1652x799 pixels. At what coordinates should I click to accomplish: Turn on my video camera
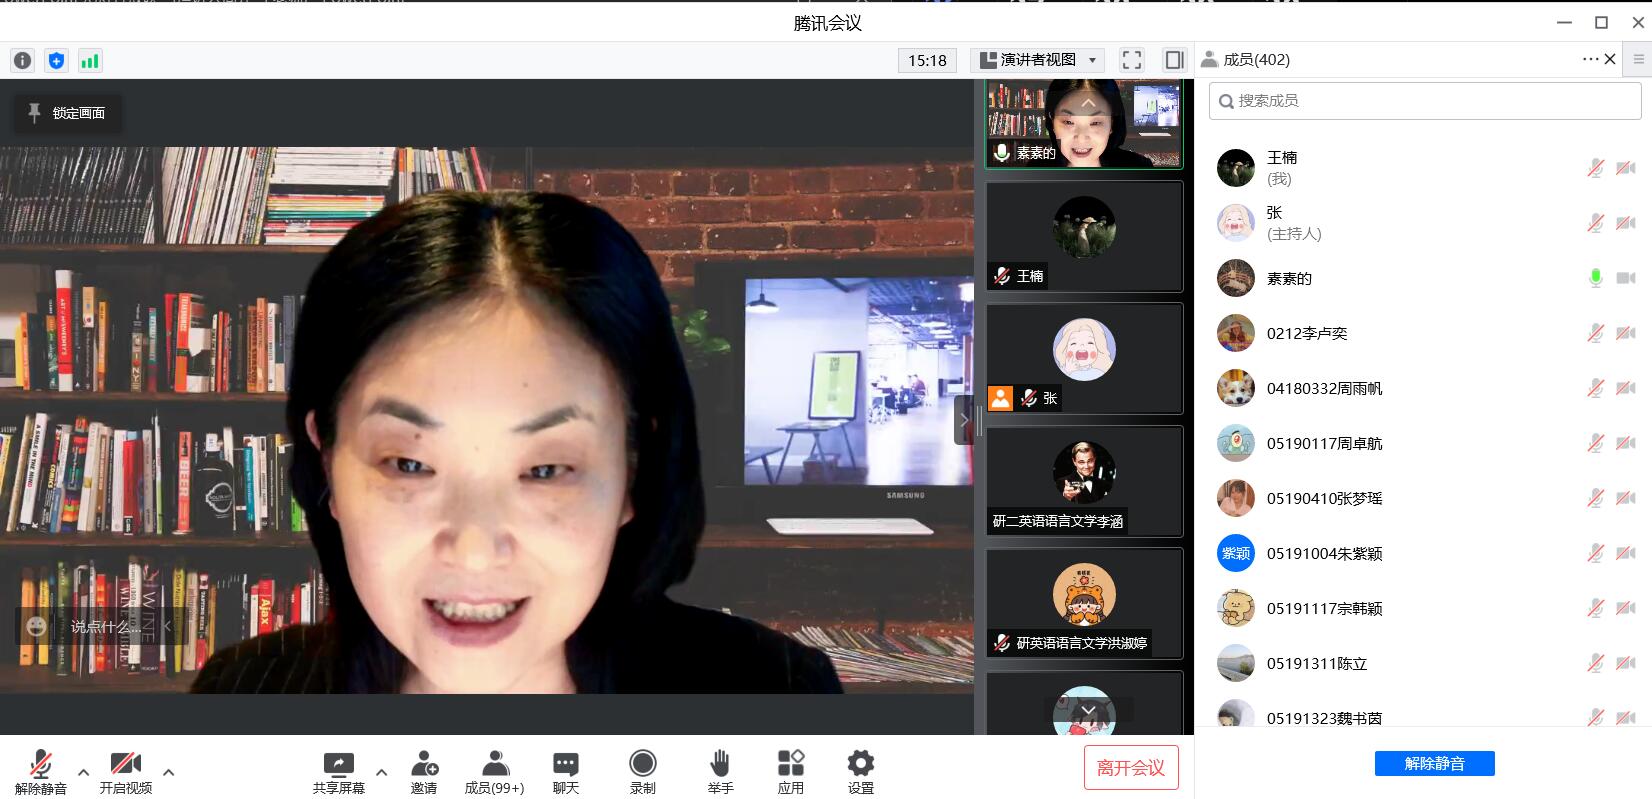point(126,773)
